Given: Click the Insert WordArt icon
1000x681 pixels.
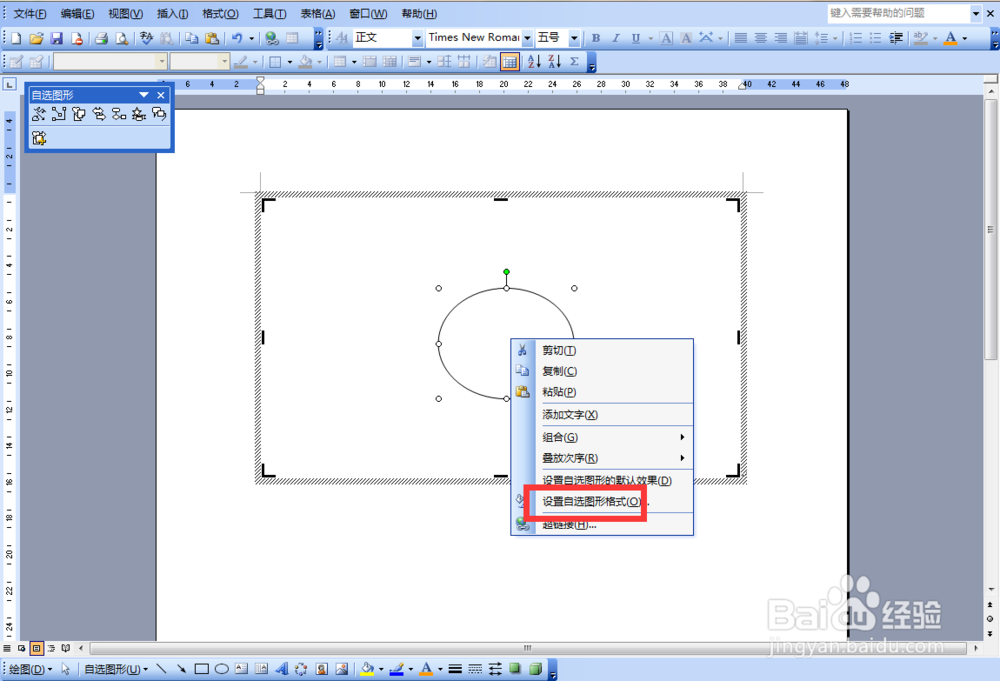Looking at the screenshot, I should point(283,667).
